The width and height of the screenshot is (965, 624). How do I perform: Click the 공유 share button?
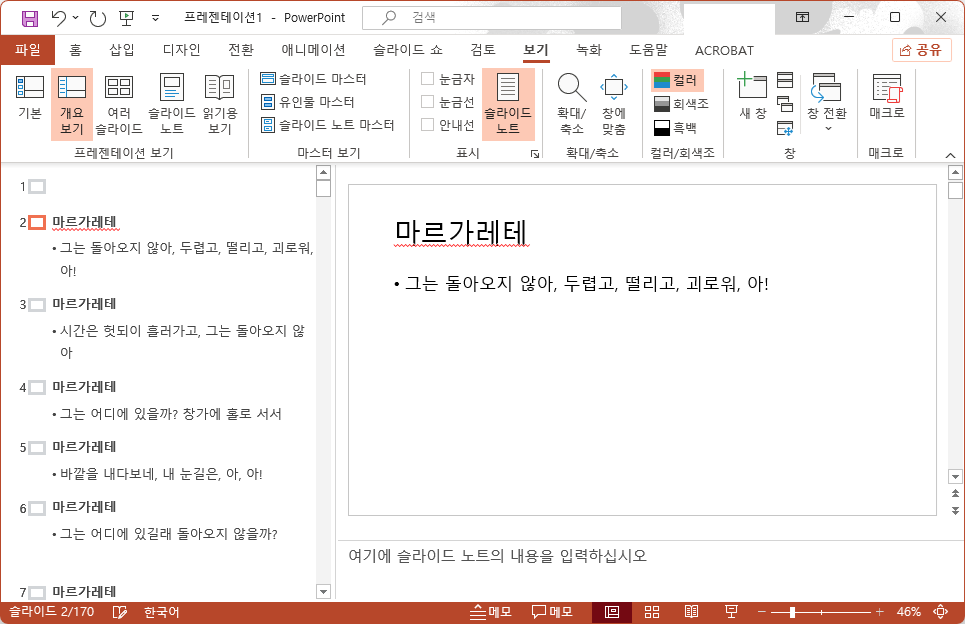[x=921, y=50]
